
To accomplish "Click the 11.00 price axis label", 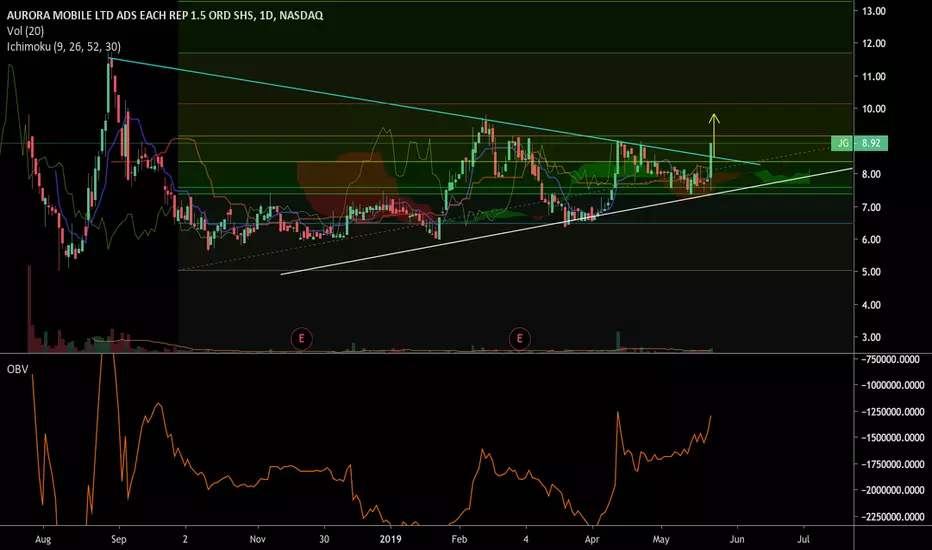I will [873, 76].
